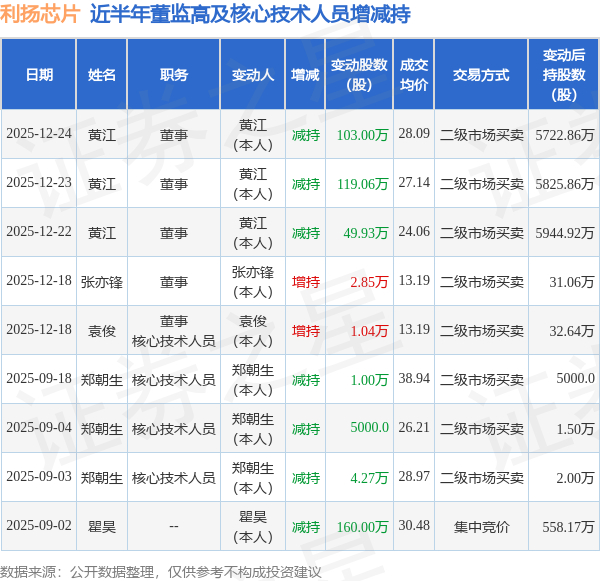Click 瞿昊 in the name column
600x581 pixels.
pos(102,527)
